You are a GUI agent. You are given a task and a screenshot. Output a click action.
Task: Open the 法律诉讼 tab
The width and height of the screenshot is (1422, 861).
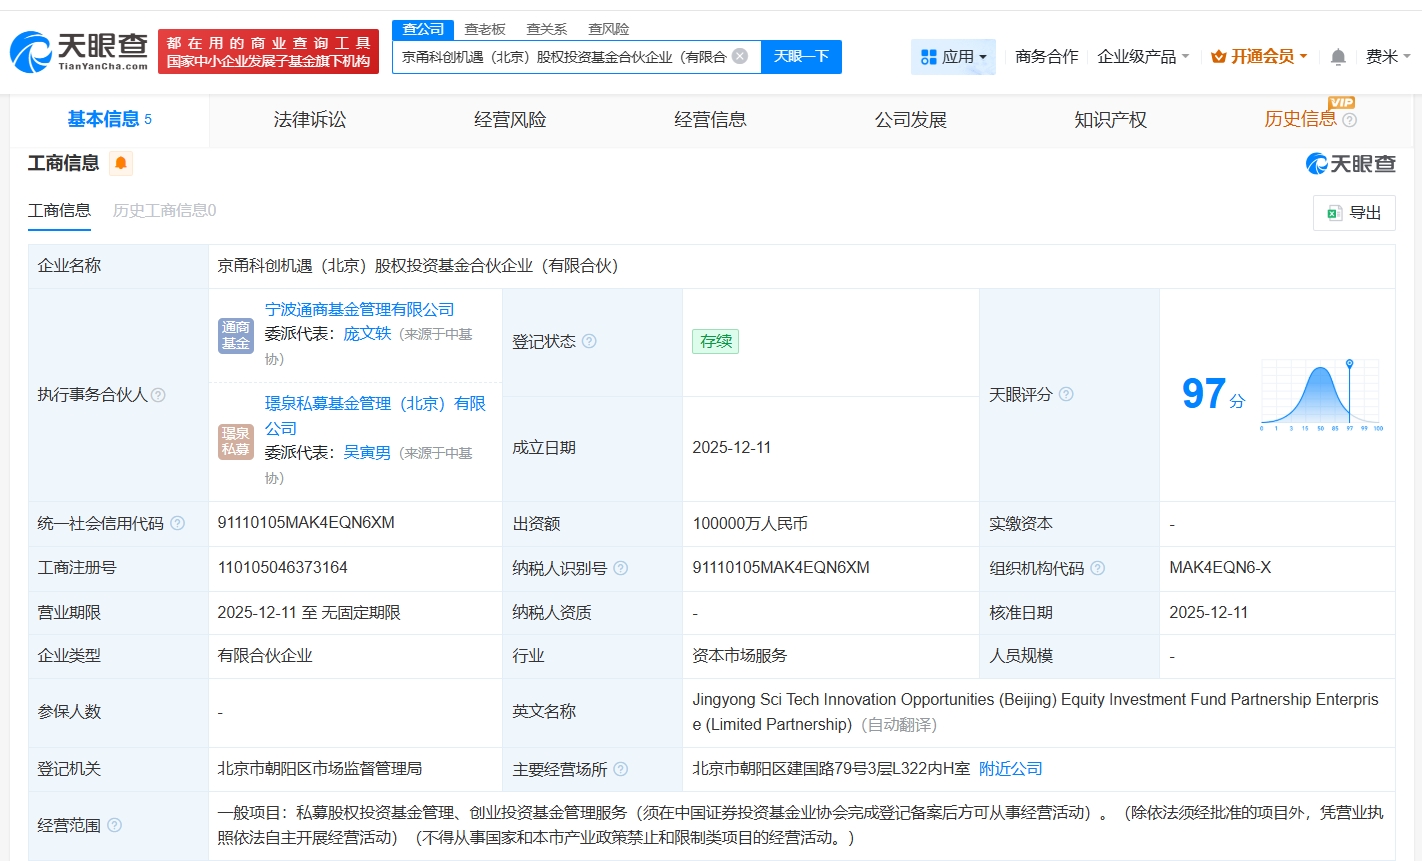tap(309, 119)
